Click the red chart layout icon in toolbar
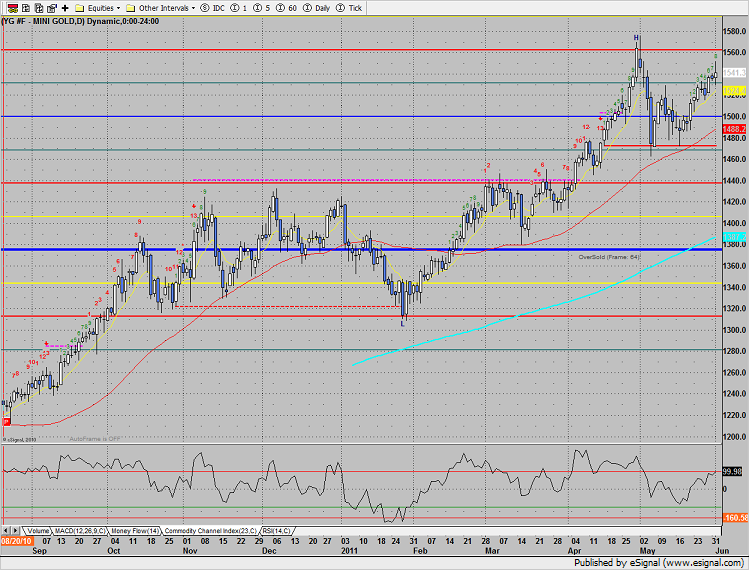749x570 pixels. click(x=13, y=8)
